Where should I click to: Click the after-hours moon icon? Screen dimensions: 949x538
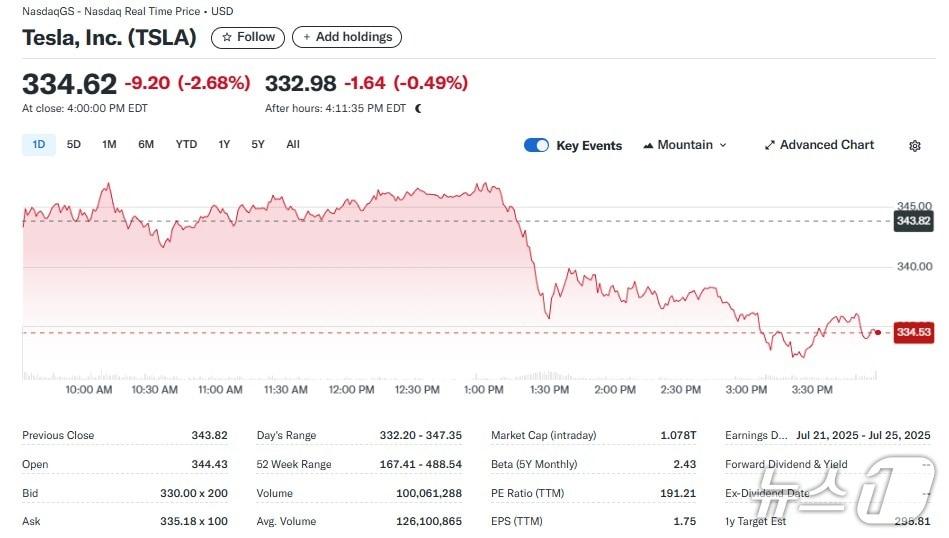point(418,108)
